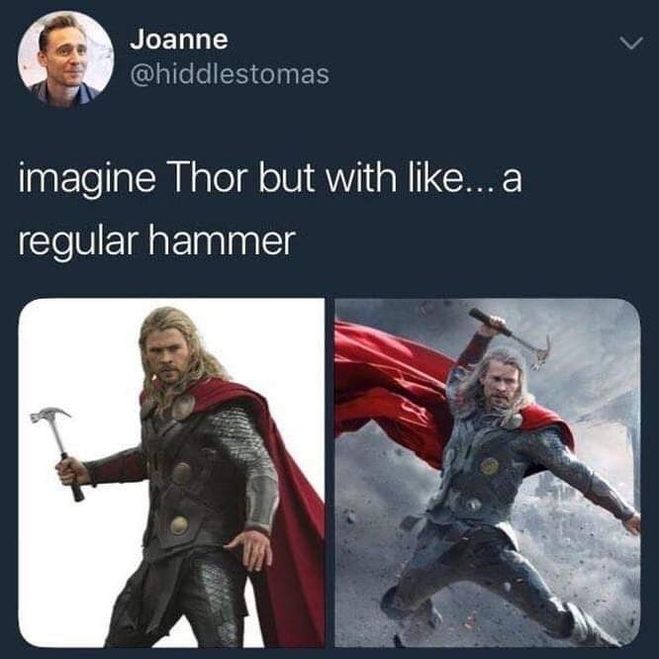Viewport: 659px width, 659px height.
Task: Open the right image with gray background
Action: point(488,473)
